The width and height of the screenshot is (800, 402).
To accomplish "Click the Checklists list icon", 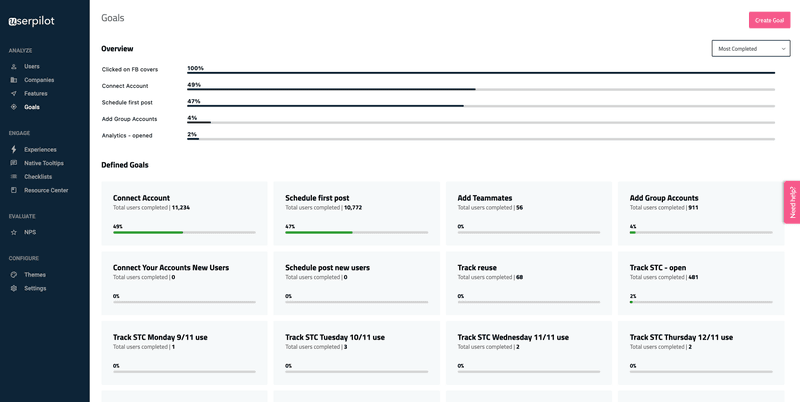I will tap(14, 177).
